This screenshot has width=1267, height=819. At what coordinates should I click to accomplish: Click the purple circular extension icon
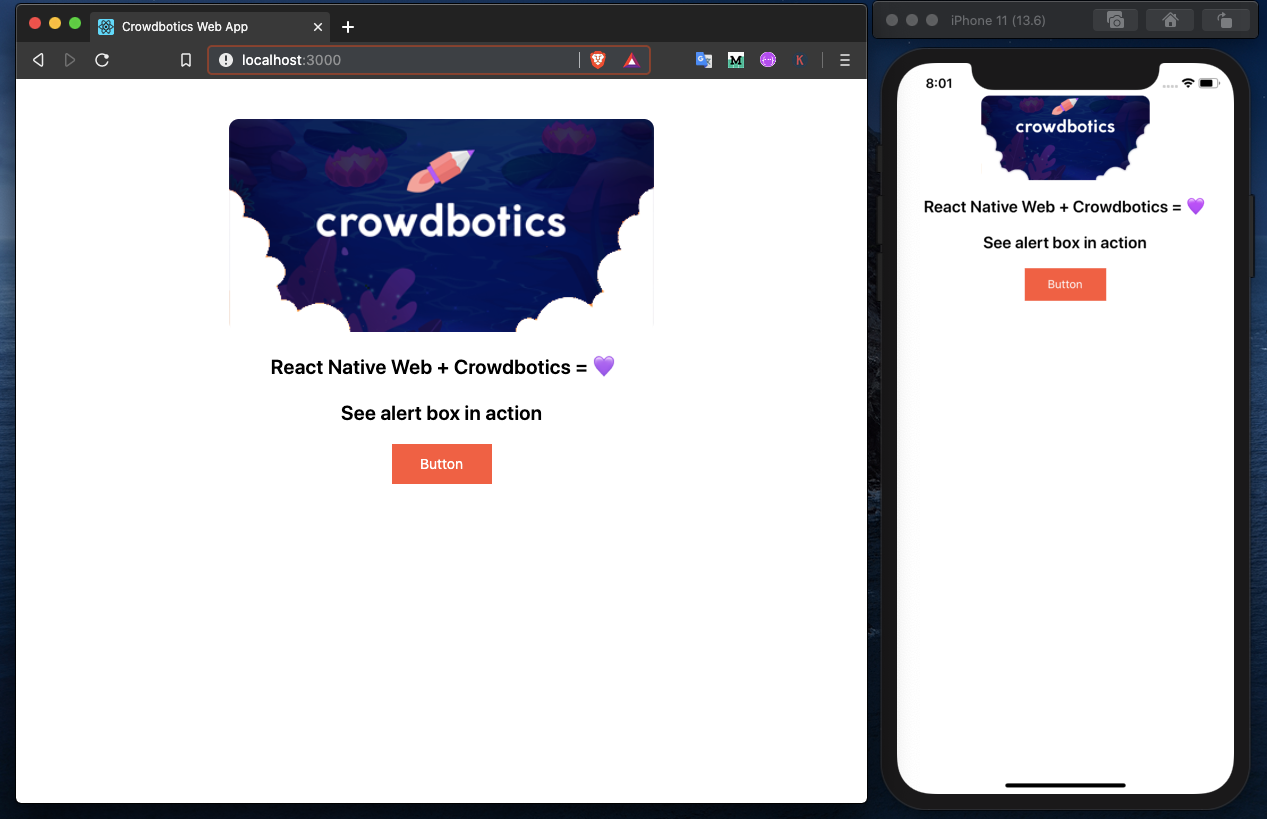(768, 59)
